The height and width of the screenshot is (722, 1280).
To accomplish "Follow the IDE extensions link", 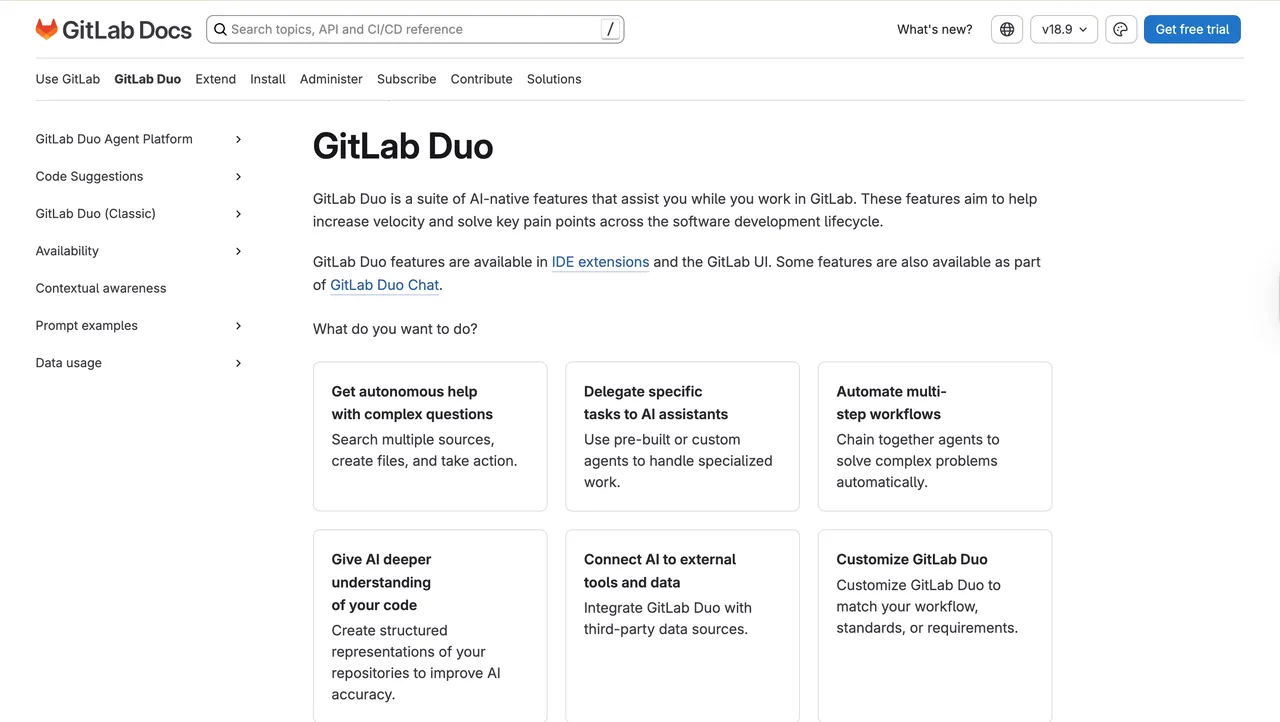I will point(600,262).
